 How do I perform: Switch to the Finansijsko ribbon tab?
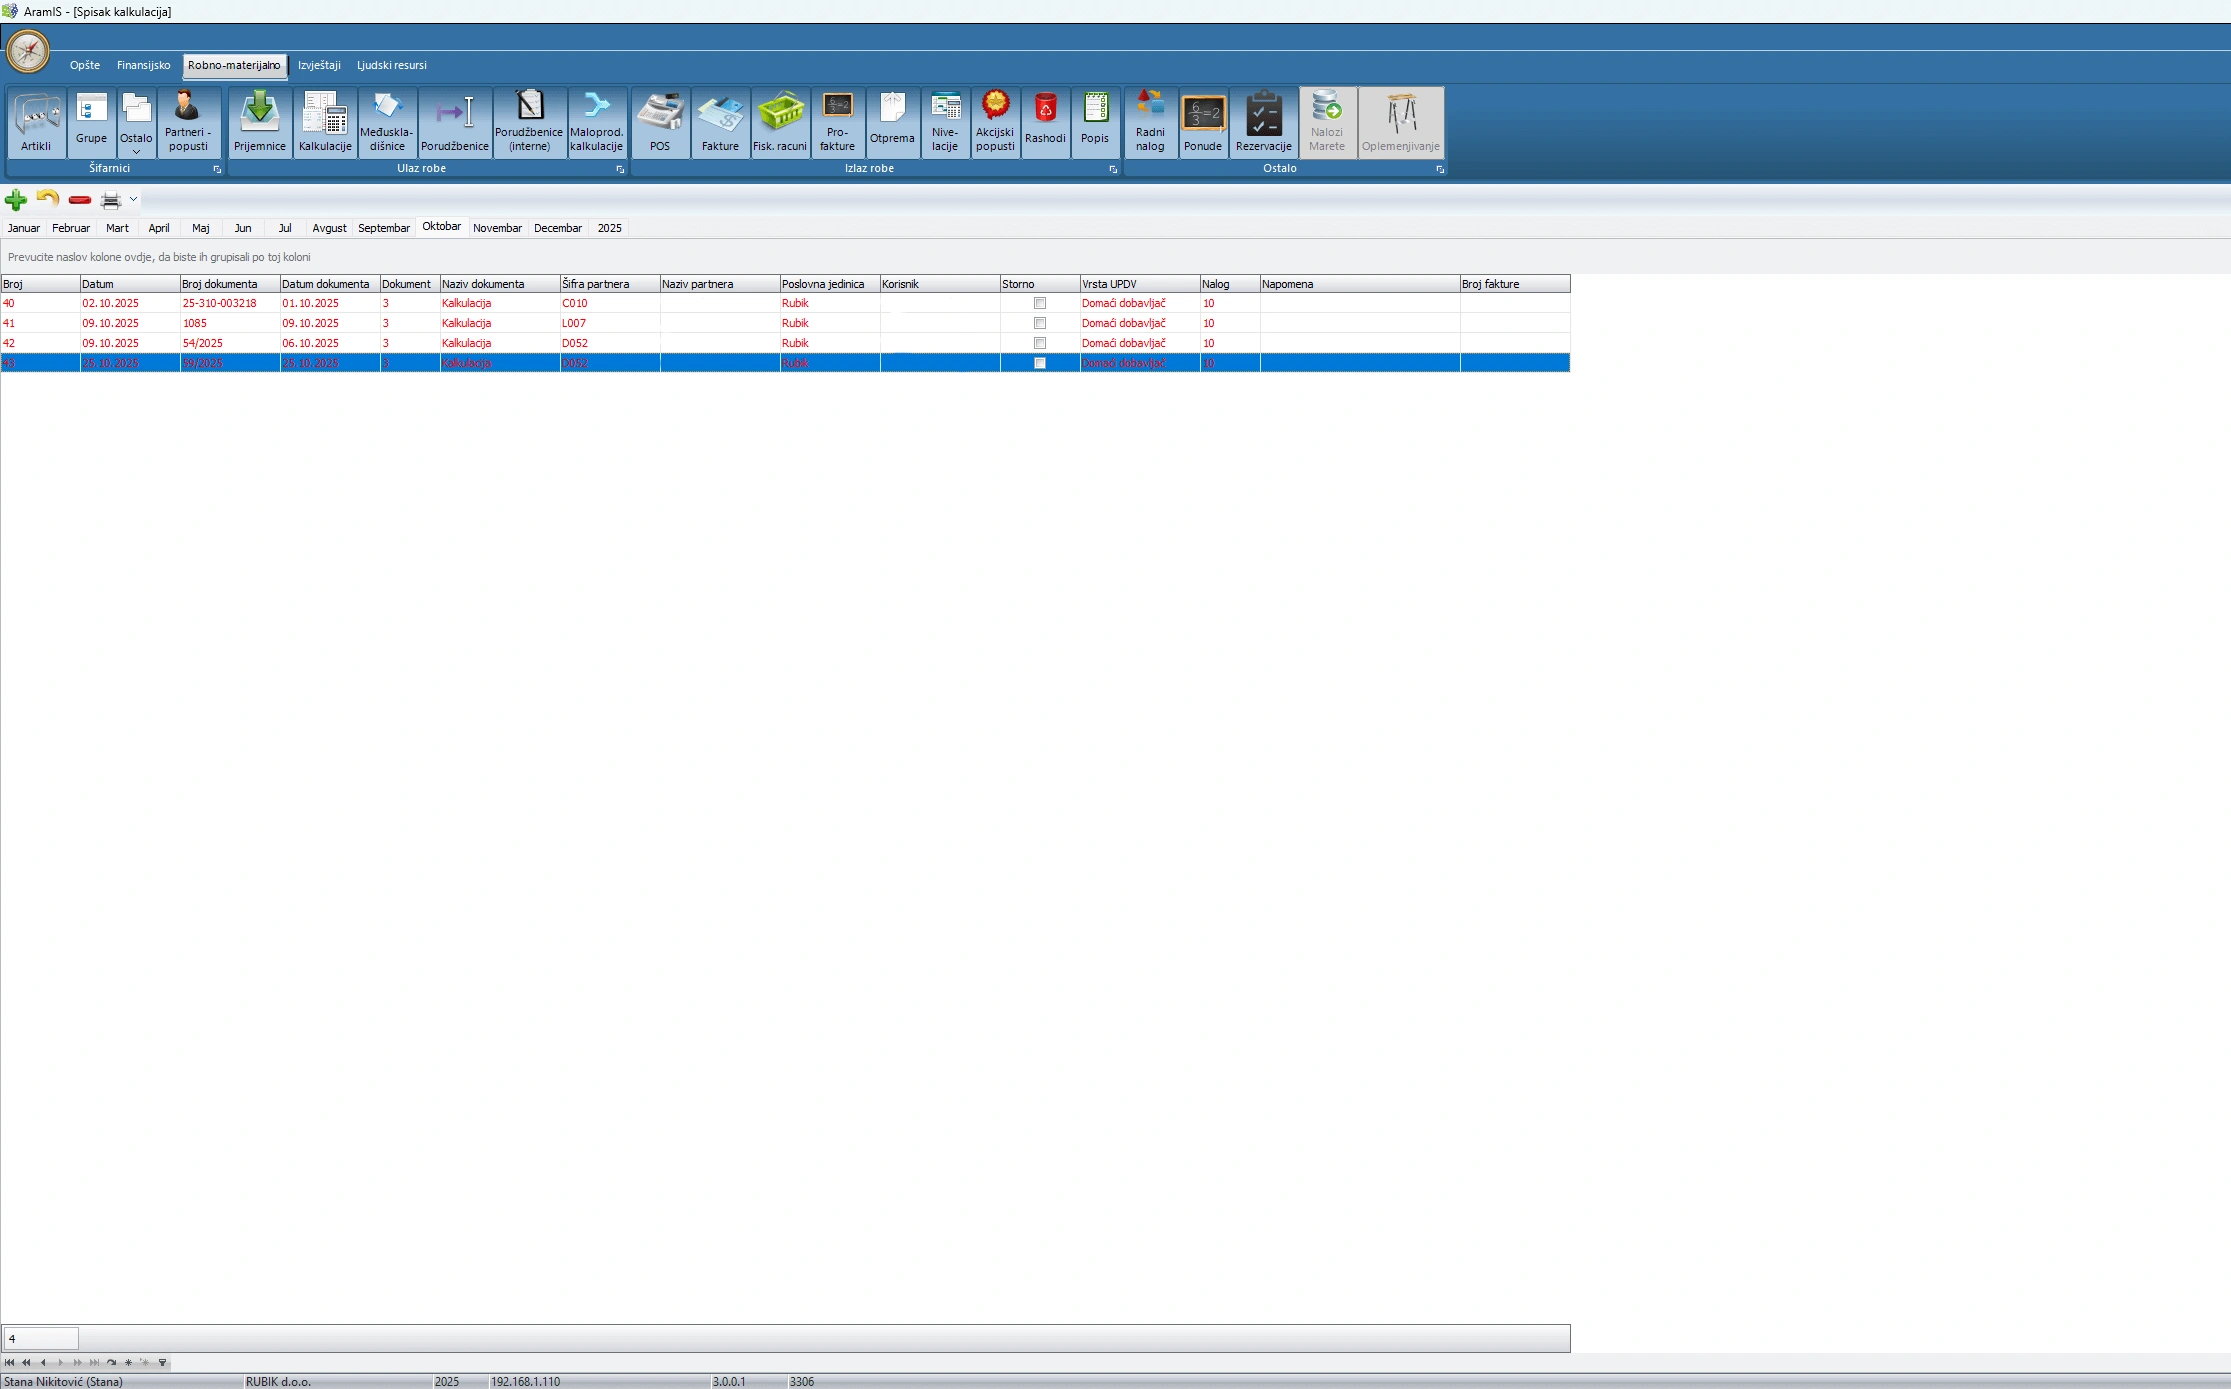(143, 65)
